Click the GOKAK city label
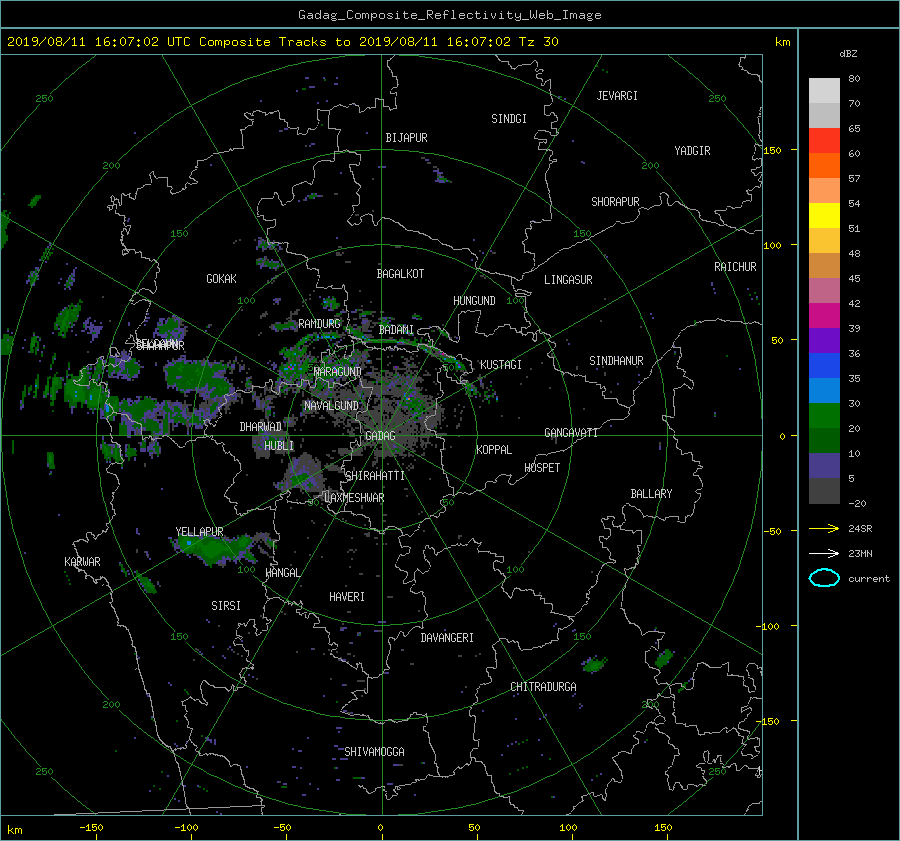900x841 pixels. (221, 279)
